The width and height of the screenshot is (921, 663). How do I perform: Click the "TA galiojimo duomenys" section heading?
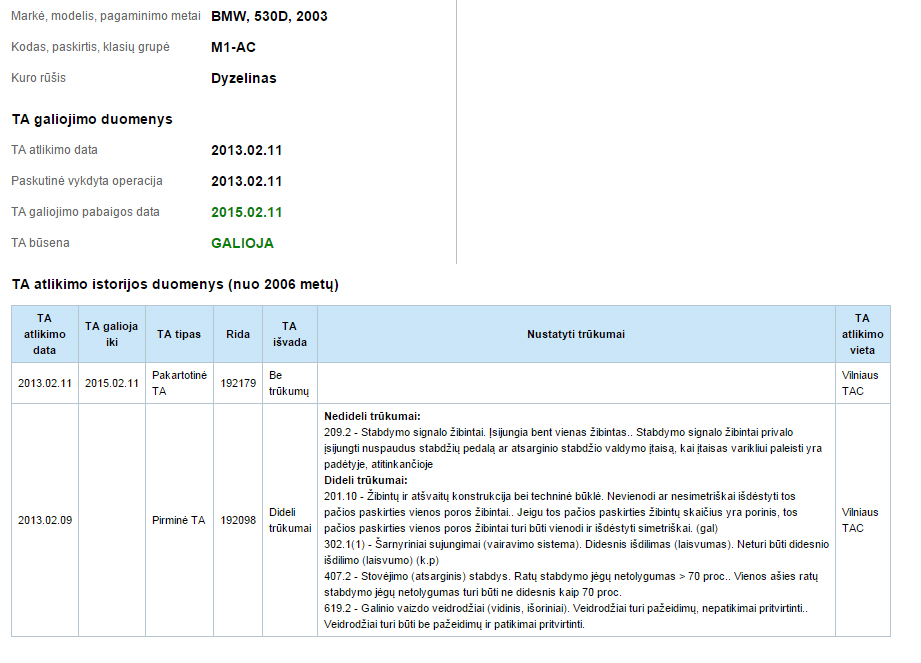click(x=92, y=119)
